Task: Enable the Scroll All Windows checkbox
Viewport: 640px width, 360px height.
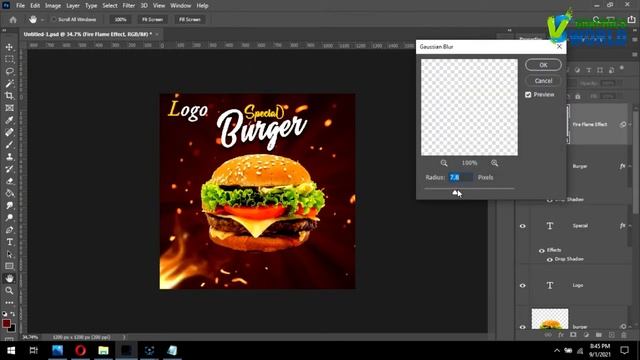Action: click(53, 19)
